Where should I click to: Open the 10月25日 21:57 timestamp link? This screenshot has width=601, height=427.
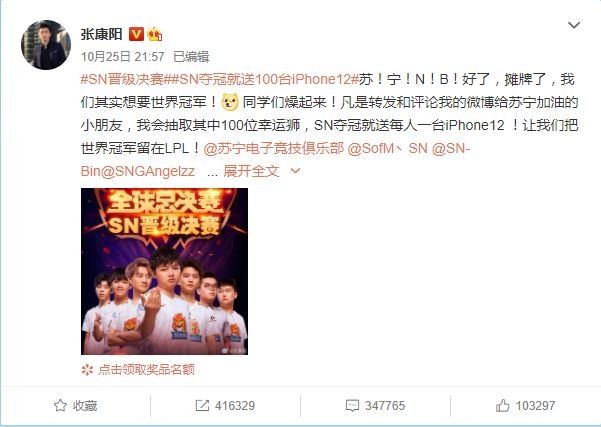click(x=123, y=57)
